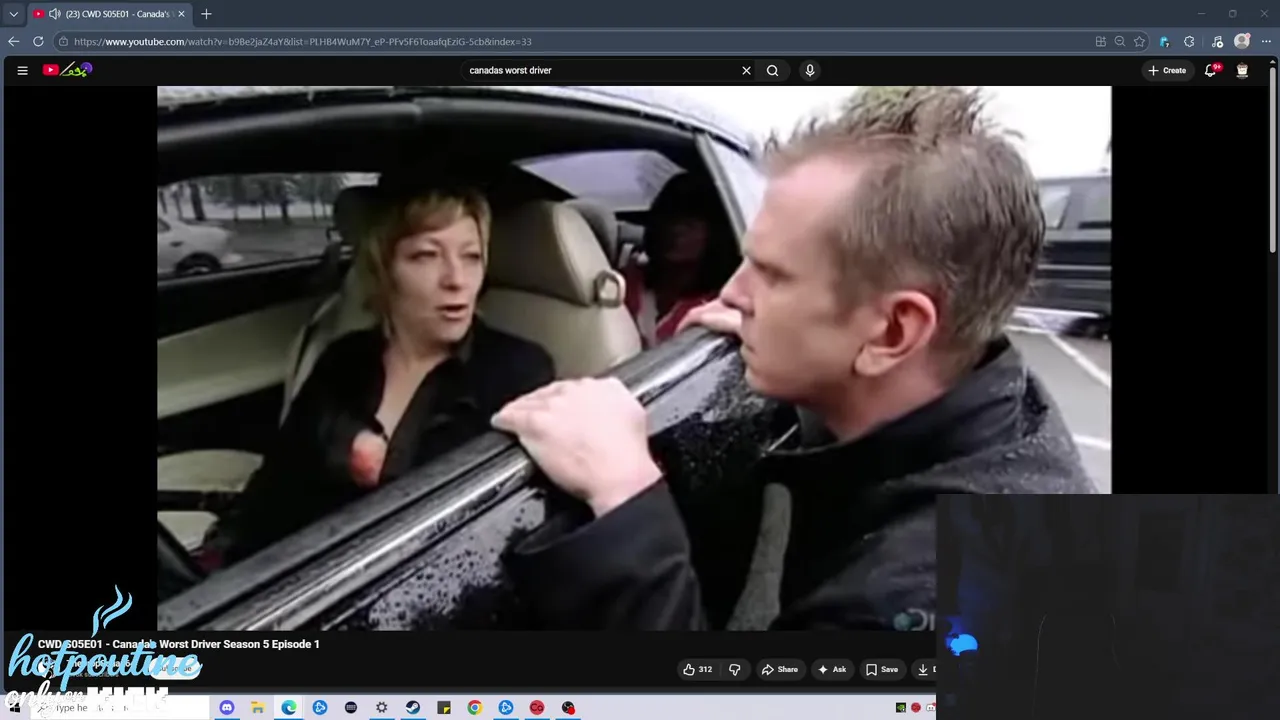
Task: Open OBS Studio on the taskbar
Action: click(568, 708)
